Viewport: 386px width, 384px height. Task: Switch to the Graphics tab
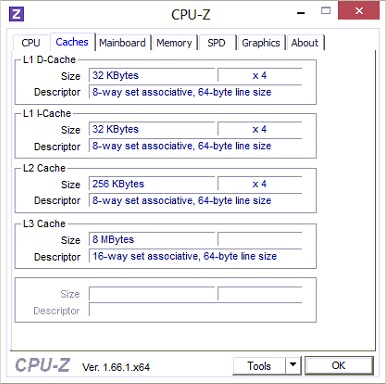click(x=261, y=43)
